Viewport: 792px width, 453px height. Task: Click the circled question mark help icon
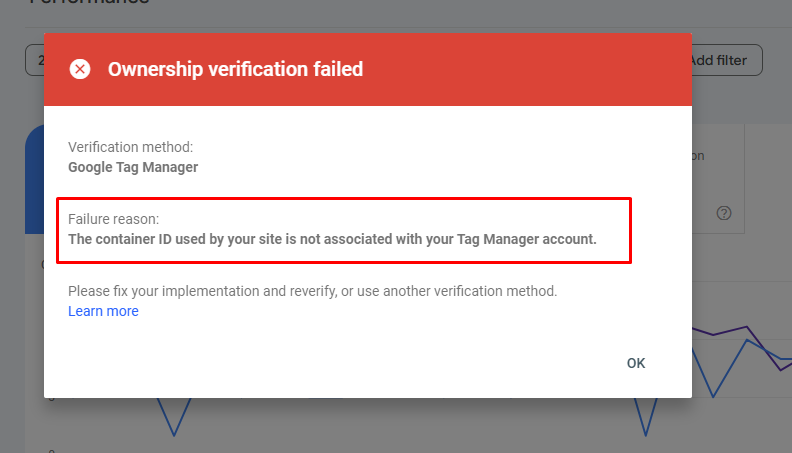724,213
